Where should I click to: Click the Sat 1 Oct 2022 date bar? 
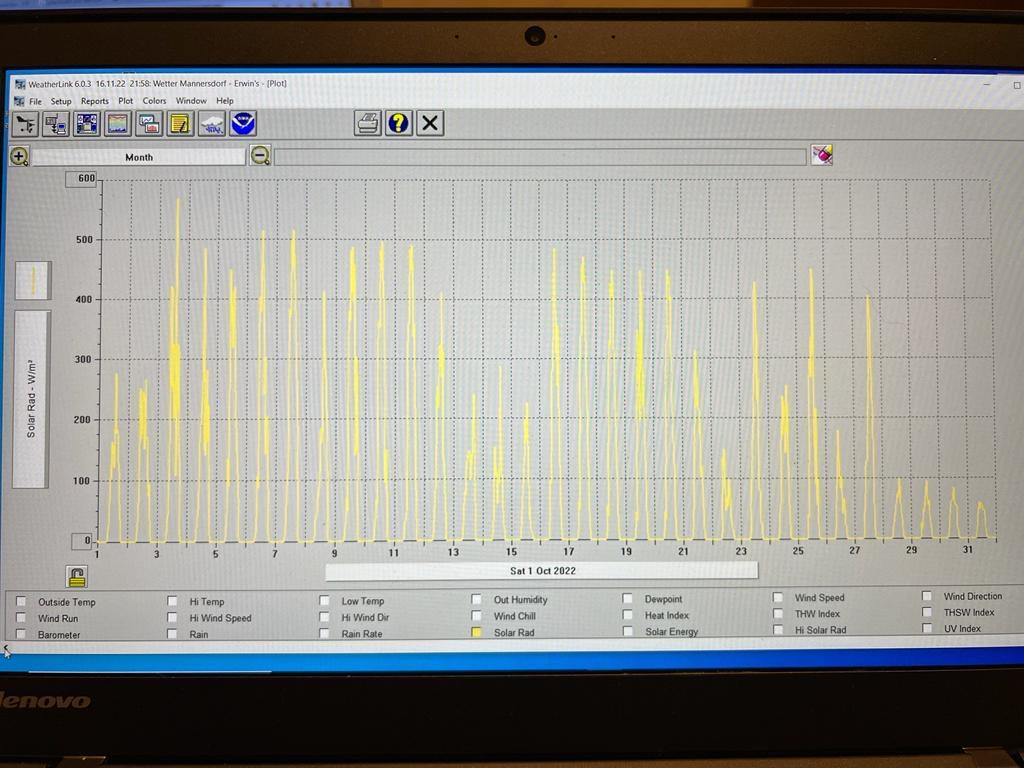tap(542, 571)
